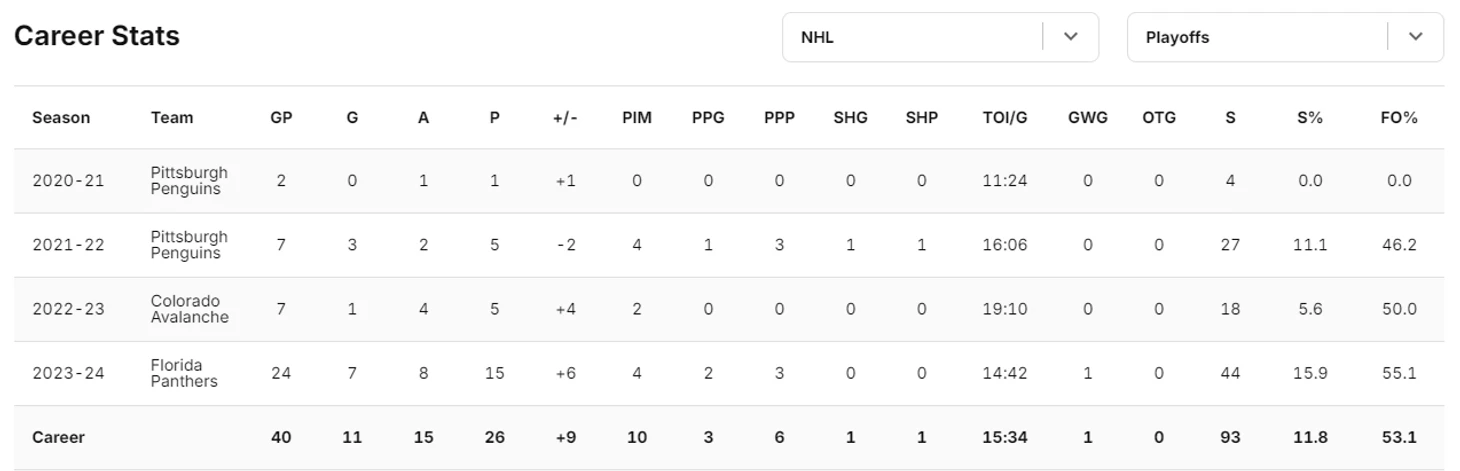The height and width of the screenshot is (471, 1460).
Task: Sort by the GWG column header
Action: [1087, 118]
